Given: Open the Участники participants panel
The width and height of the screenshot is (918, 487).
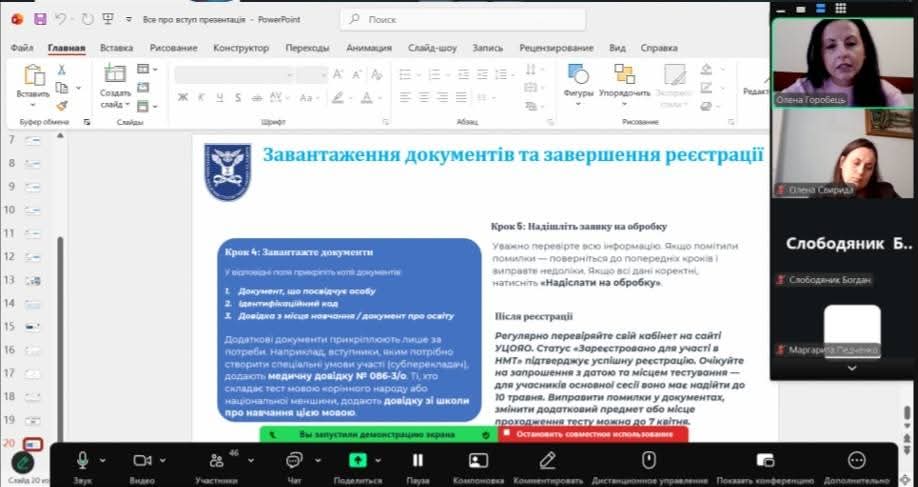Looking at the screenshot, I should tap(216, 460).
